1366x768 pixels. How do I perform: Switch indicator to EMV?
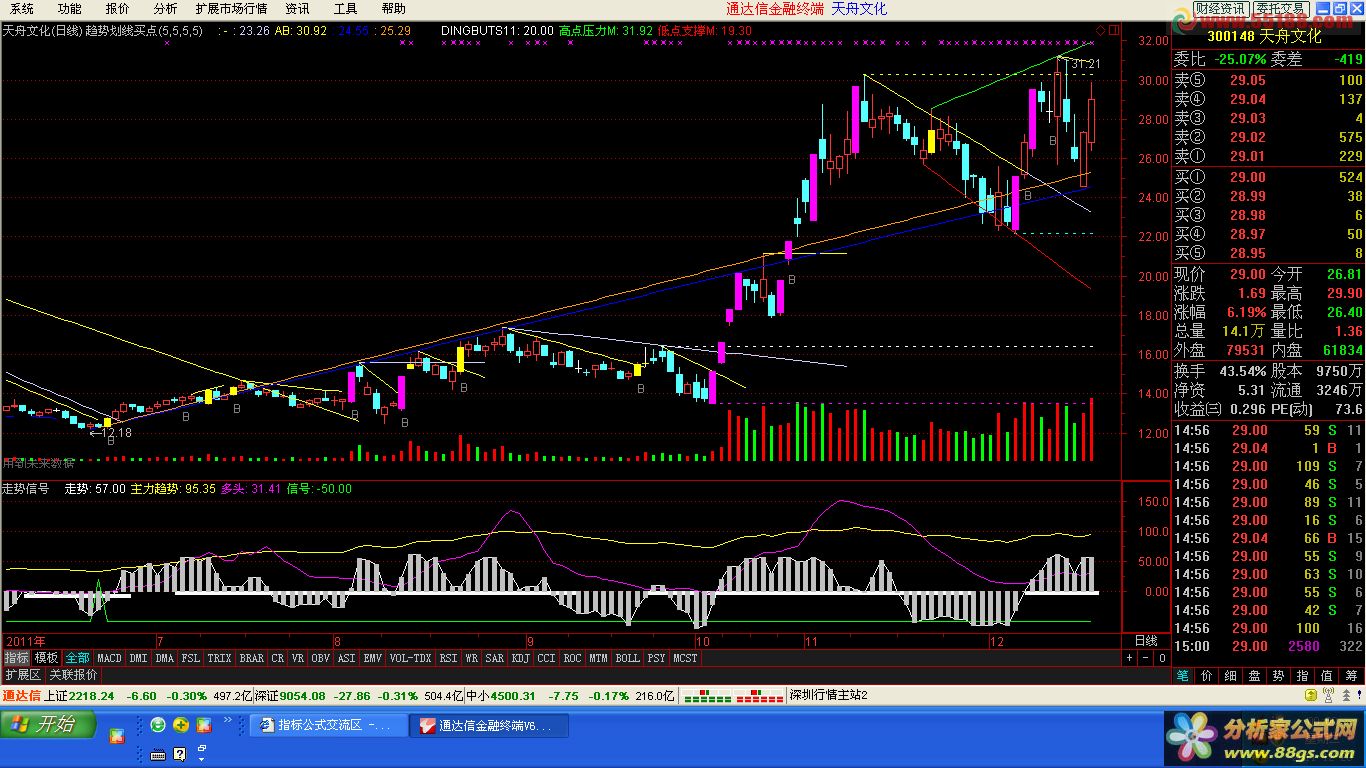click(373, 658)
